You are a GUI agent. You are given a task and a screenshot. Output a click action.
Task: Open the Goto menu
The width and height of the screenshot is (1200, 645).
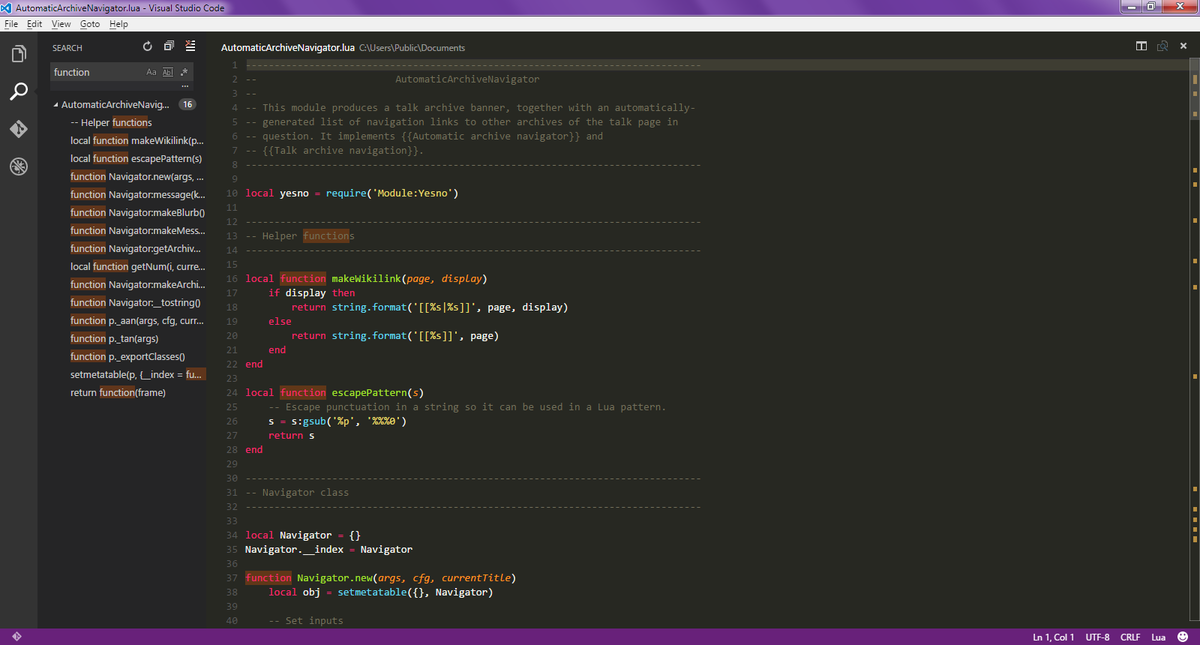[89, 23]
